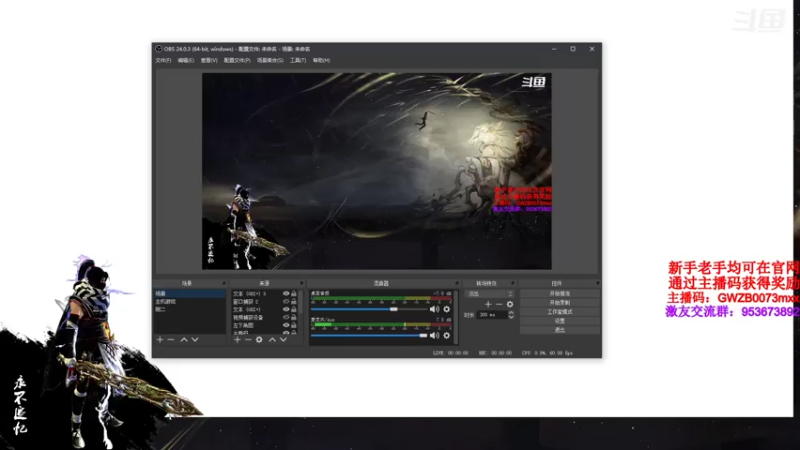Add a new source in 来源 panel
The width and height of the screenshot is (800, 450).
237,340
